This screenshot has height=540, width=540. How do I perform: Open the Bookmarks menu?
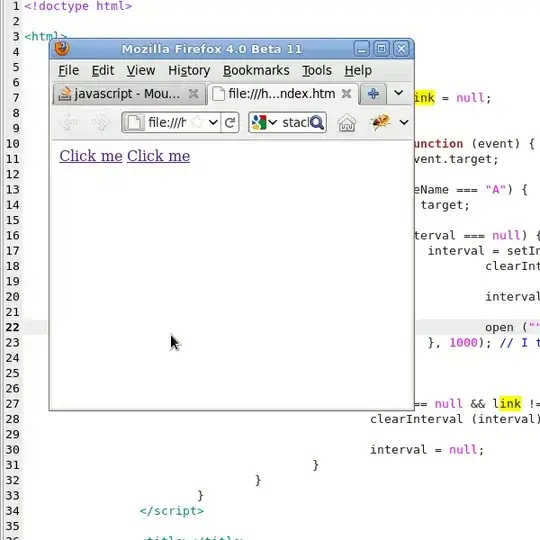pos(256,70)
